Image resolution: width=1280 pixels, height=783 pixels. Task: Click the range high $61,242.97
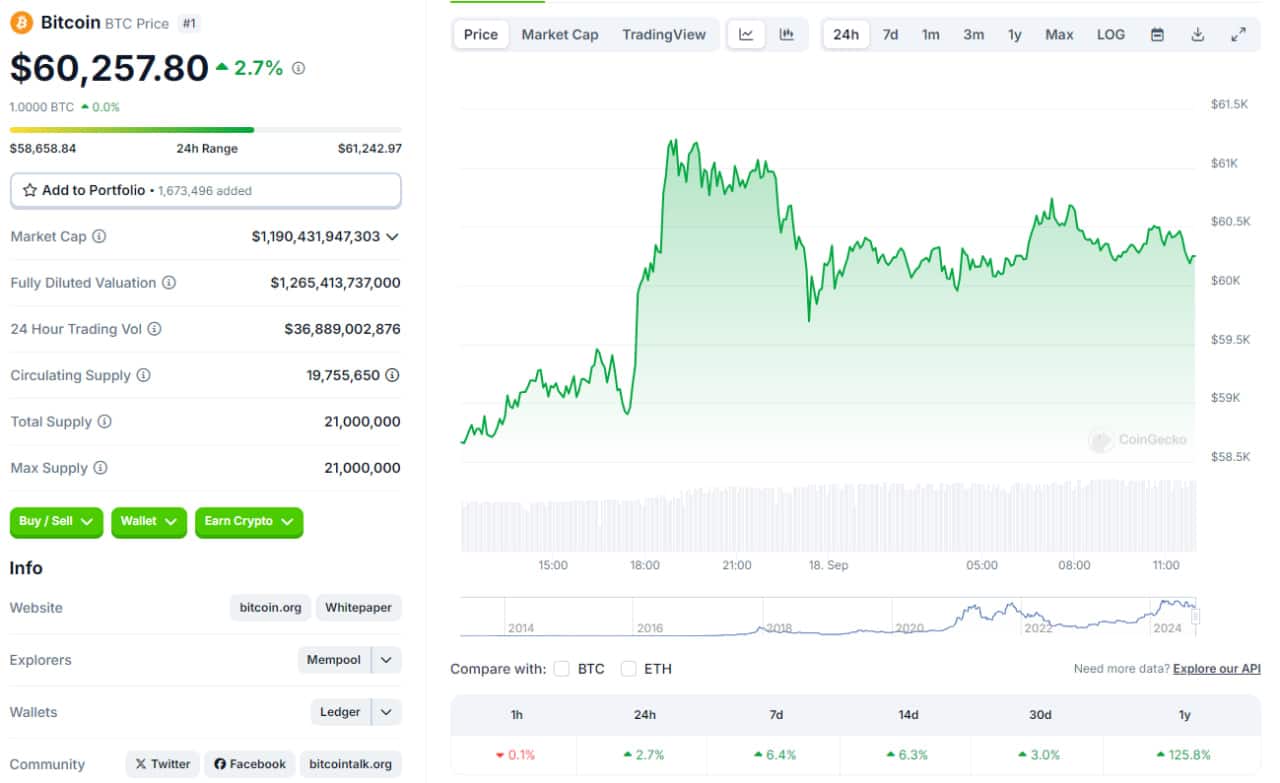[370, 148]
